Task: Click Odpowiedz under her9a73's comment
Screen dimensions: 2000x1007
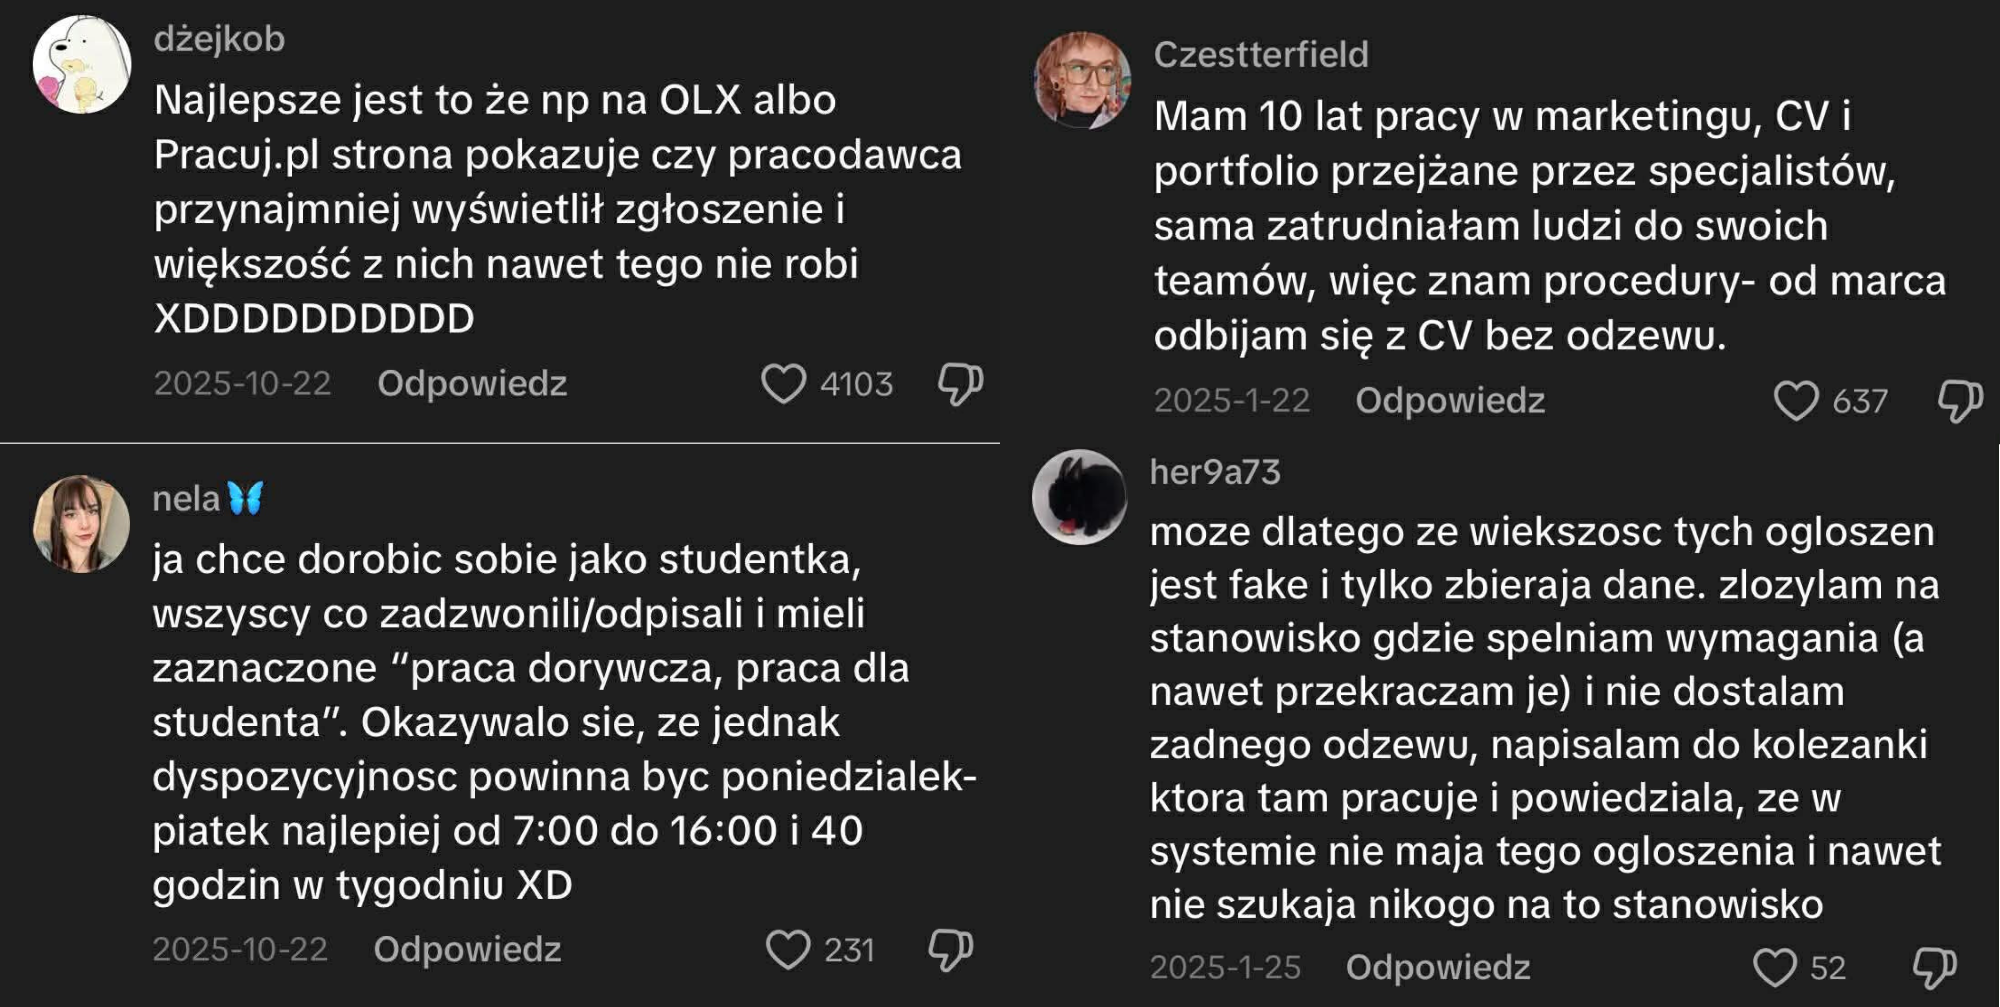Action: click(1438, 968)
